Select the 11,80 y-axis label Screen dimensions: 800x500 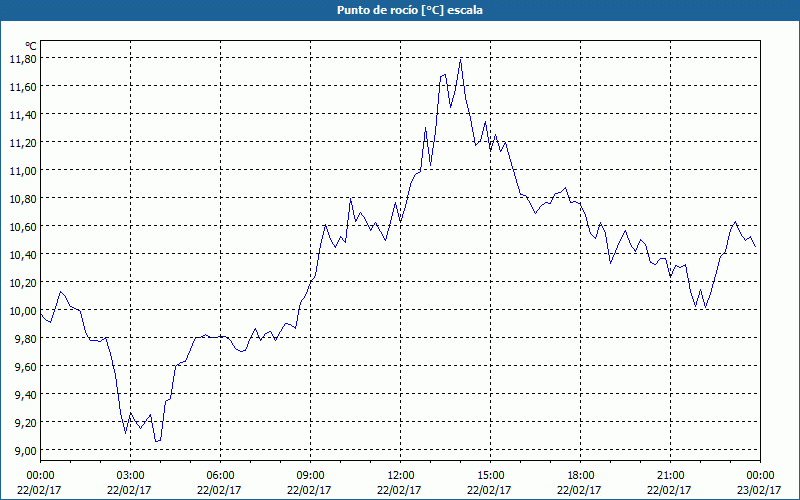pyautogui.click(x=23, y=59)
